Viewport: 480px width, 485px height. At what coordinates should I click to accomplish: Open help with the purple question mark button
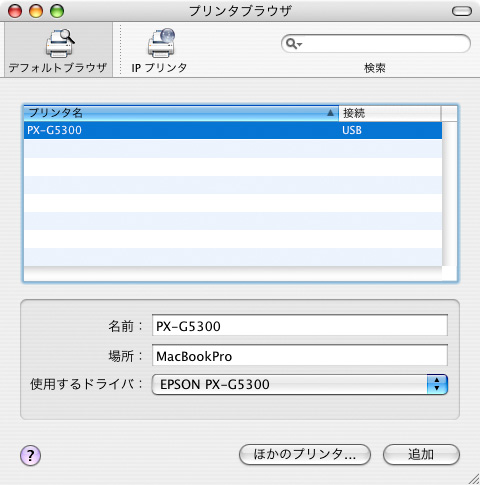pyautogui.click(x=30, y=455)
